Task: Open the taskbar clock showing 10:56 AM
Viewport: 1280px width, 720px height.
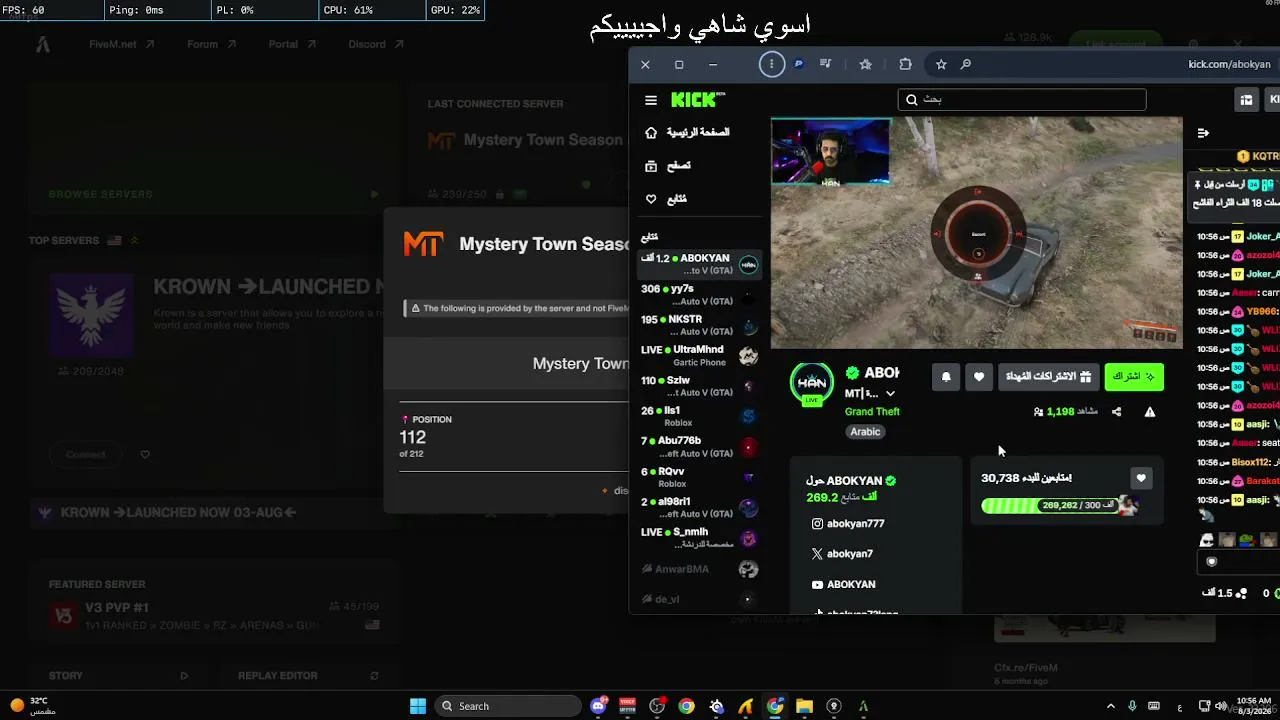Action: click(1253, 706)
